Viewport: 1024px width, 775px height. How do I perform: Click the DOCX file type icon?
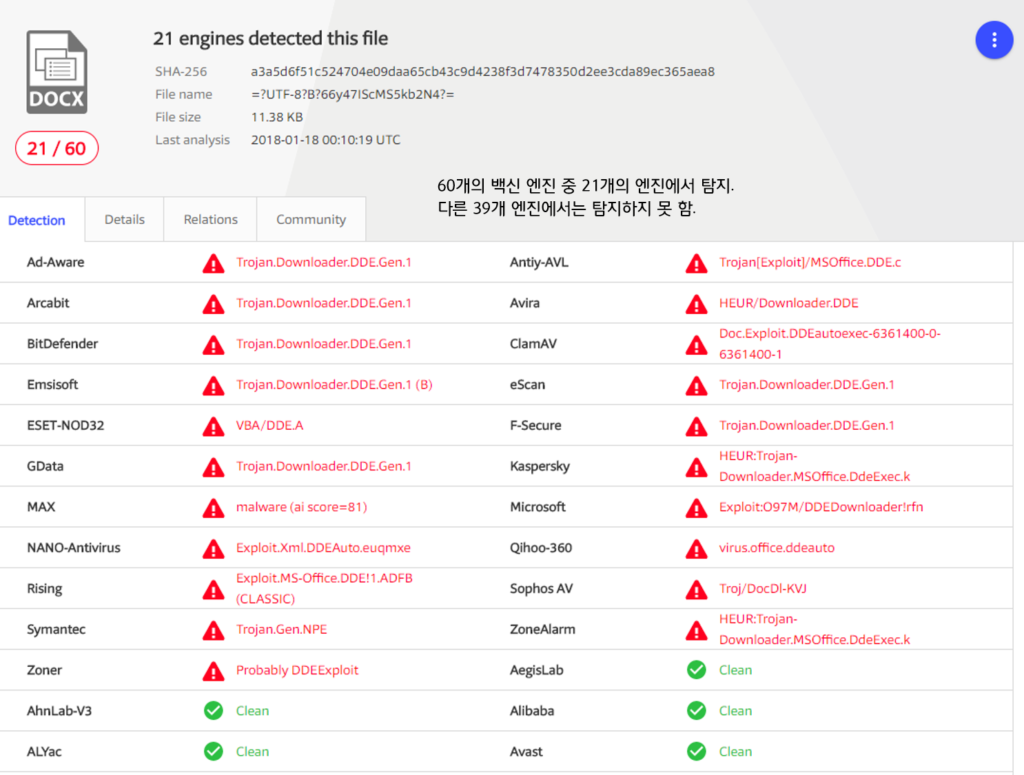click(x=56, y=71)
